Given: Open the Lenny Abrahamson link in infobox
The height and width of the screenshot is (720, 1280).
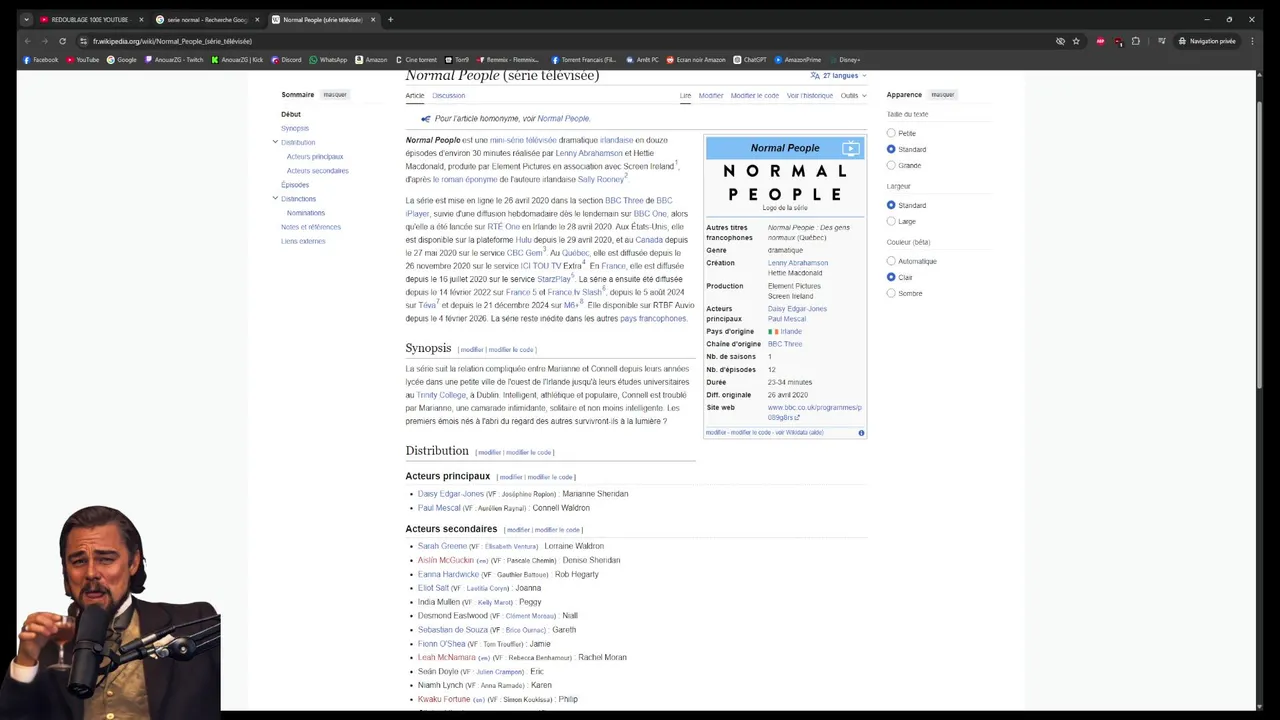Looking at the screenshot, I should (798, 263).
